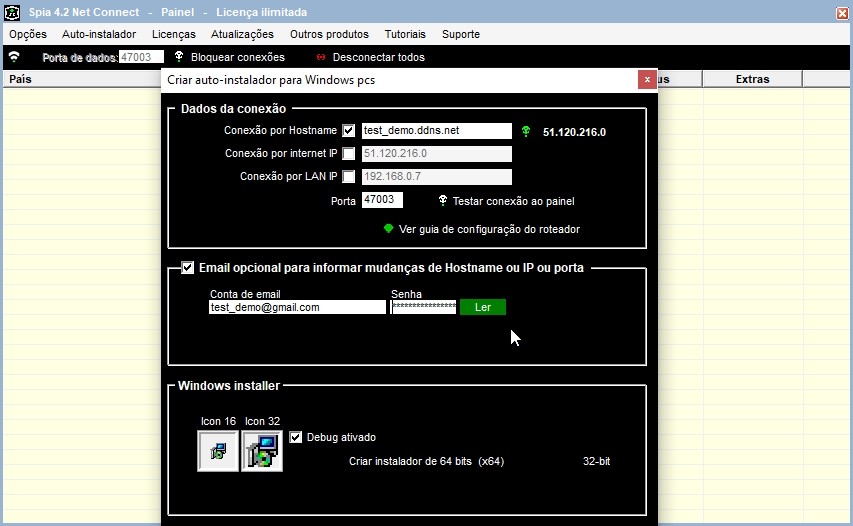Screen dimensions: 853x526
Task: Click Desconectar todos text
Action: click(379, 57)
